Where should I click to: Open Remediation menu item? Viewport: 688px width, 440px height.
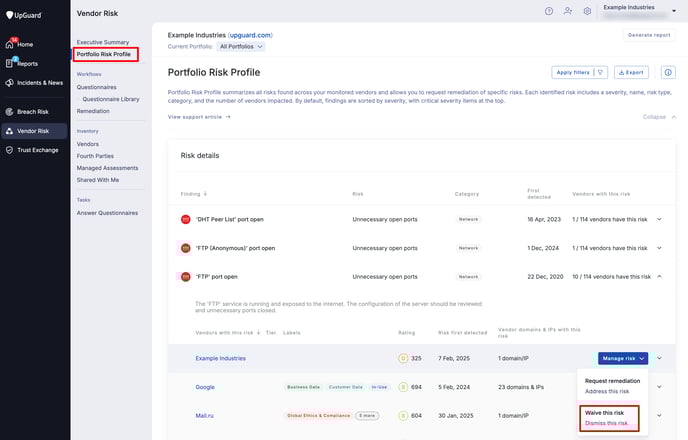(93, 111)
